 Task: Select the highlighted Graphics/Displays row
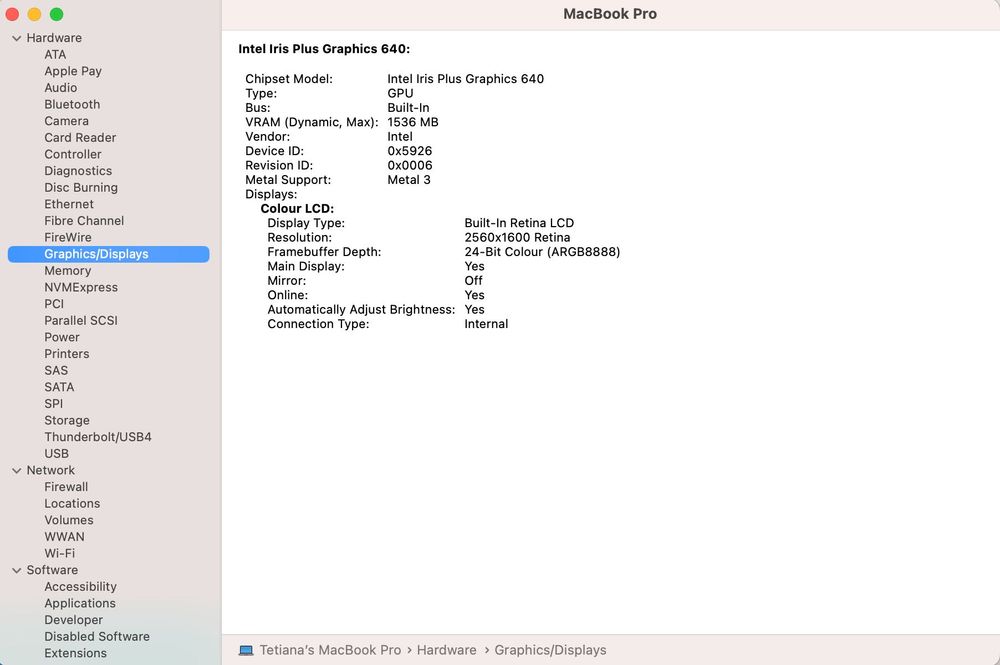coord(108,254)
